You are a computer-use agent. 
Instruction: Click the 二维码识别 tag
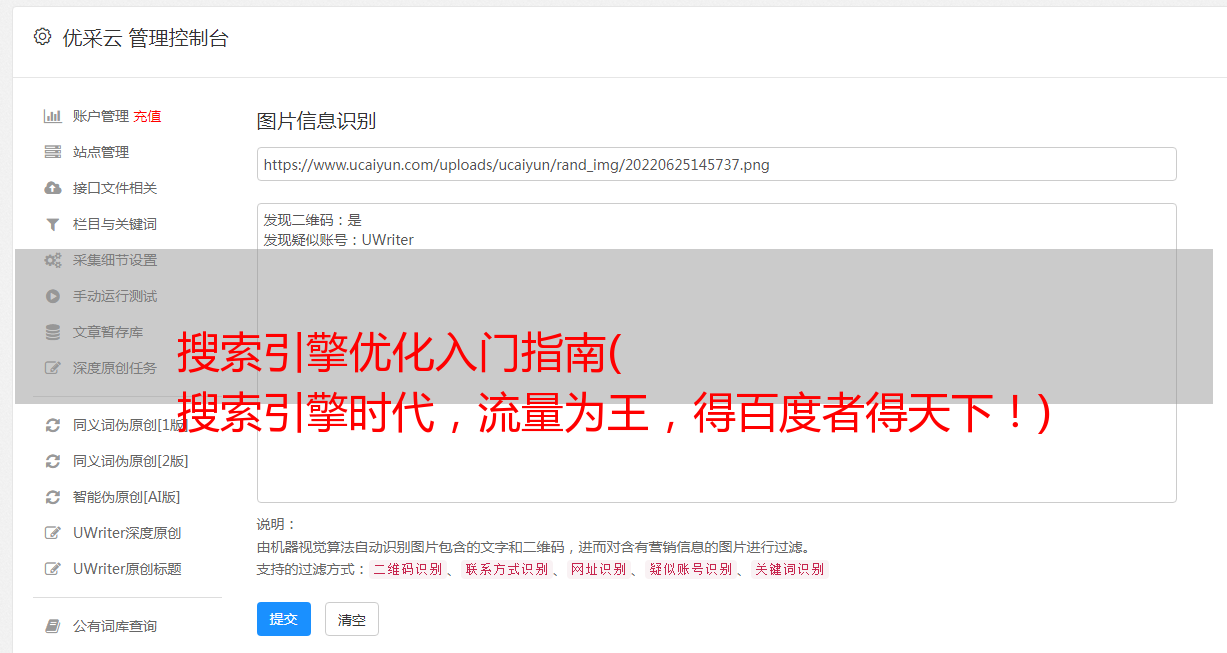click(x=408, y=569)
